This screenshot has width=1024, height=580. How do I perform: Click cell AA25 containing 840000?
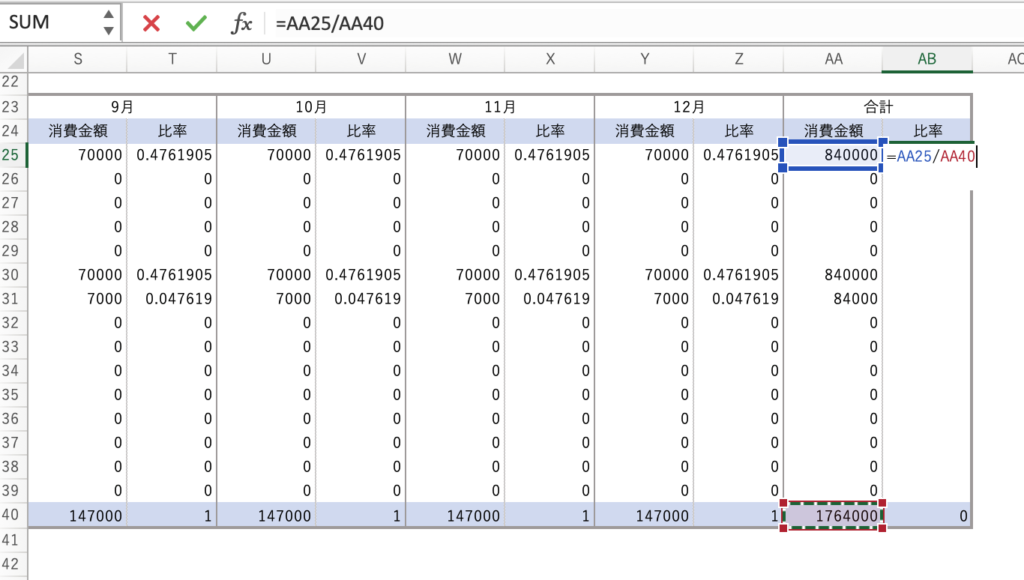[x=833, y=155]
